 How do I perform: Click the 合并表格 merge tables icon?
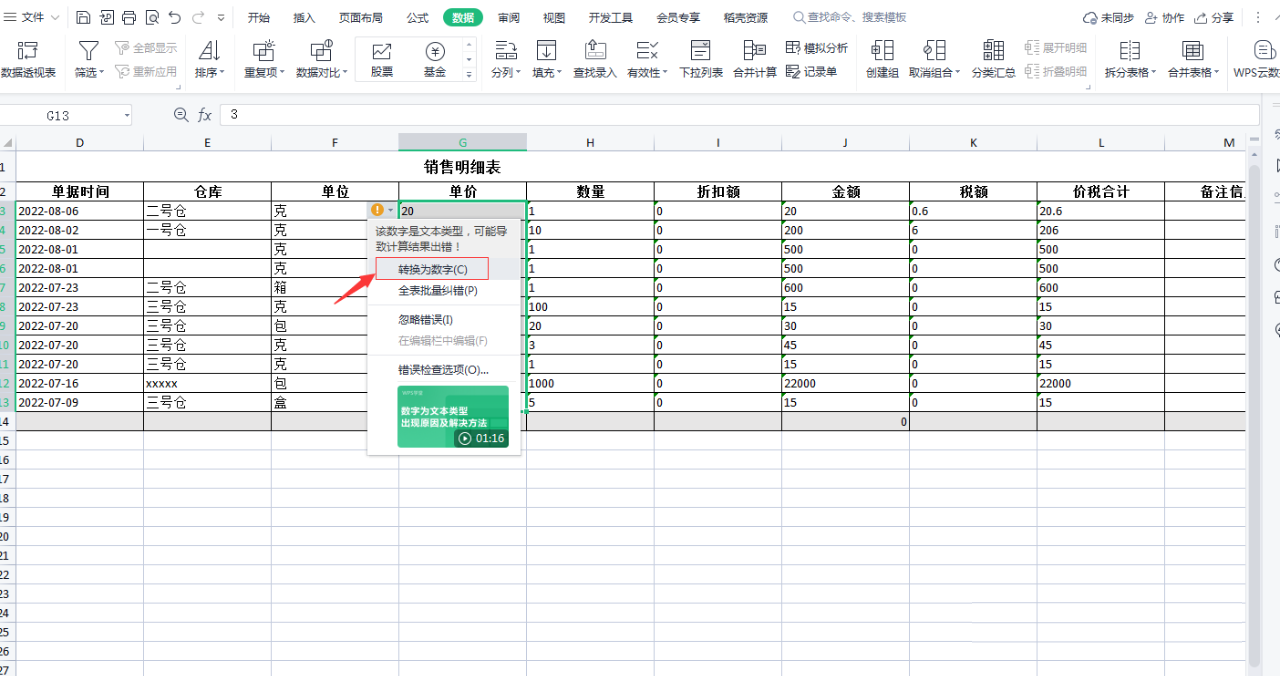point(1192,50)
